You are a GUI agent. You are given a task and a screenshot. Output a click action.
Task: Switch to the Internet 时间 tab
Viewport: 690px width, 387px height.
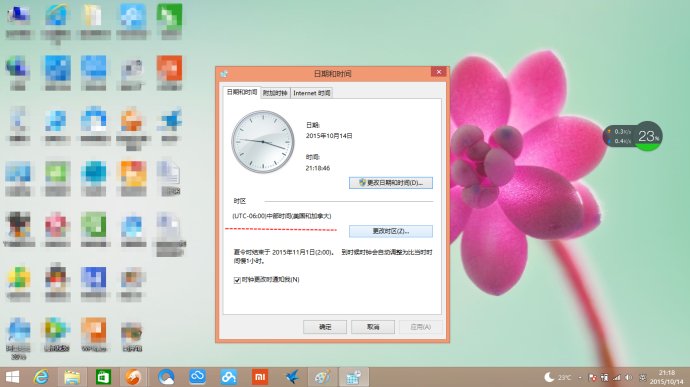(x=312, y=93)
